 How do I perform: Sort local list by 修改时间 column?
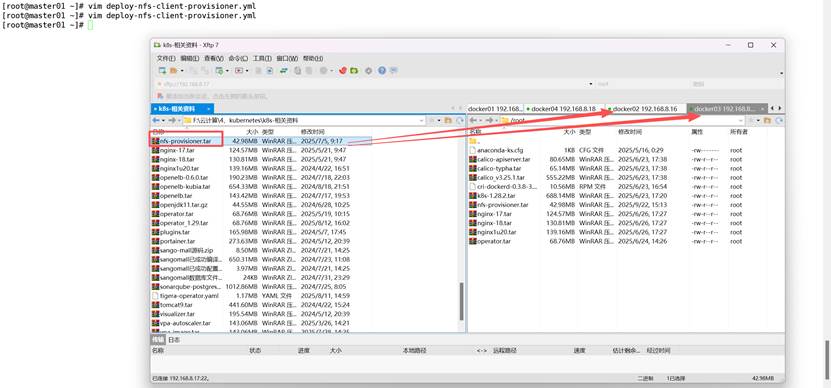(313, 131)
